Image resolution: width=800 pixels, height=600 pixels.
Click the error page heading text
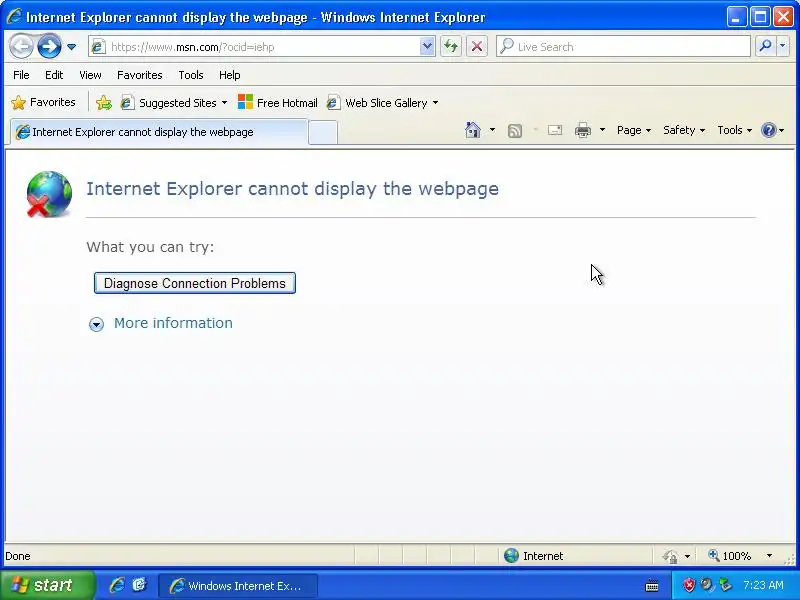[292, 189]
